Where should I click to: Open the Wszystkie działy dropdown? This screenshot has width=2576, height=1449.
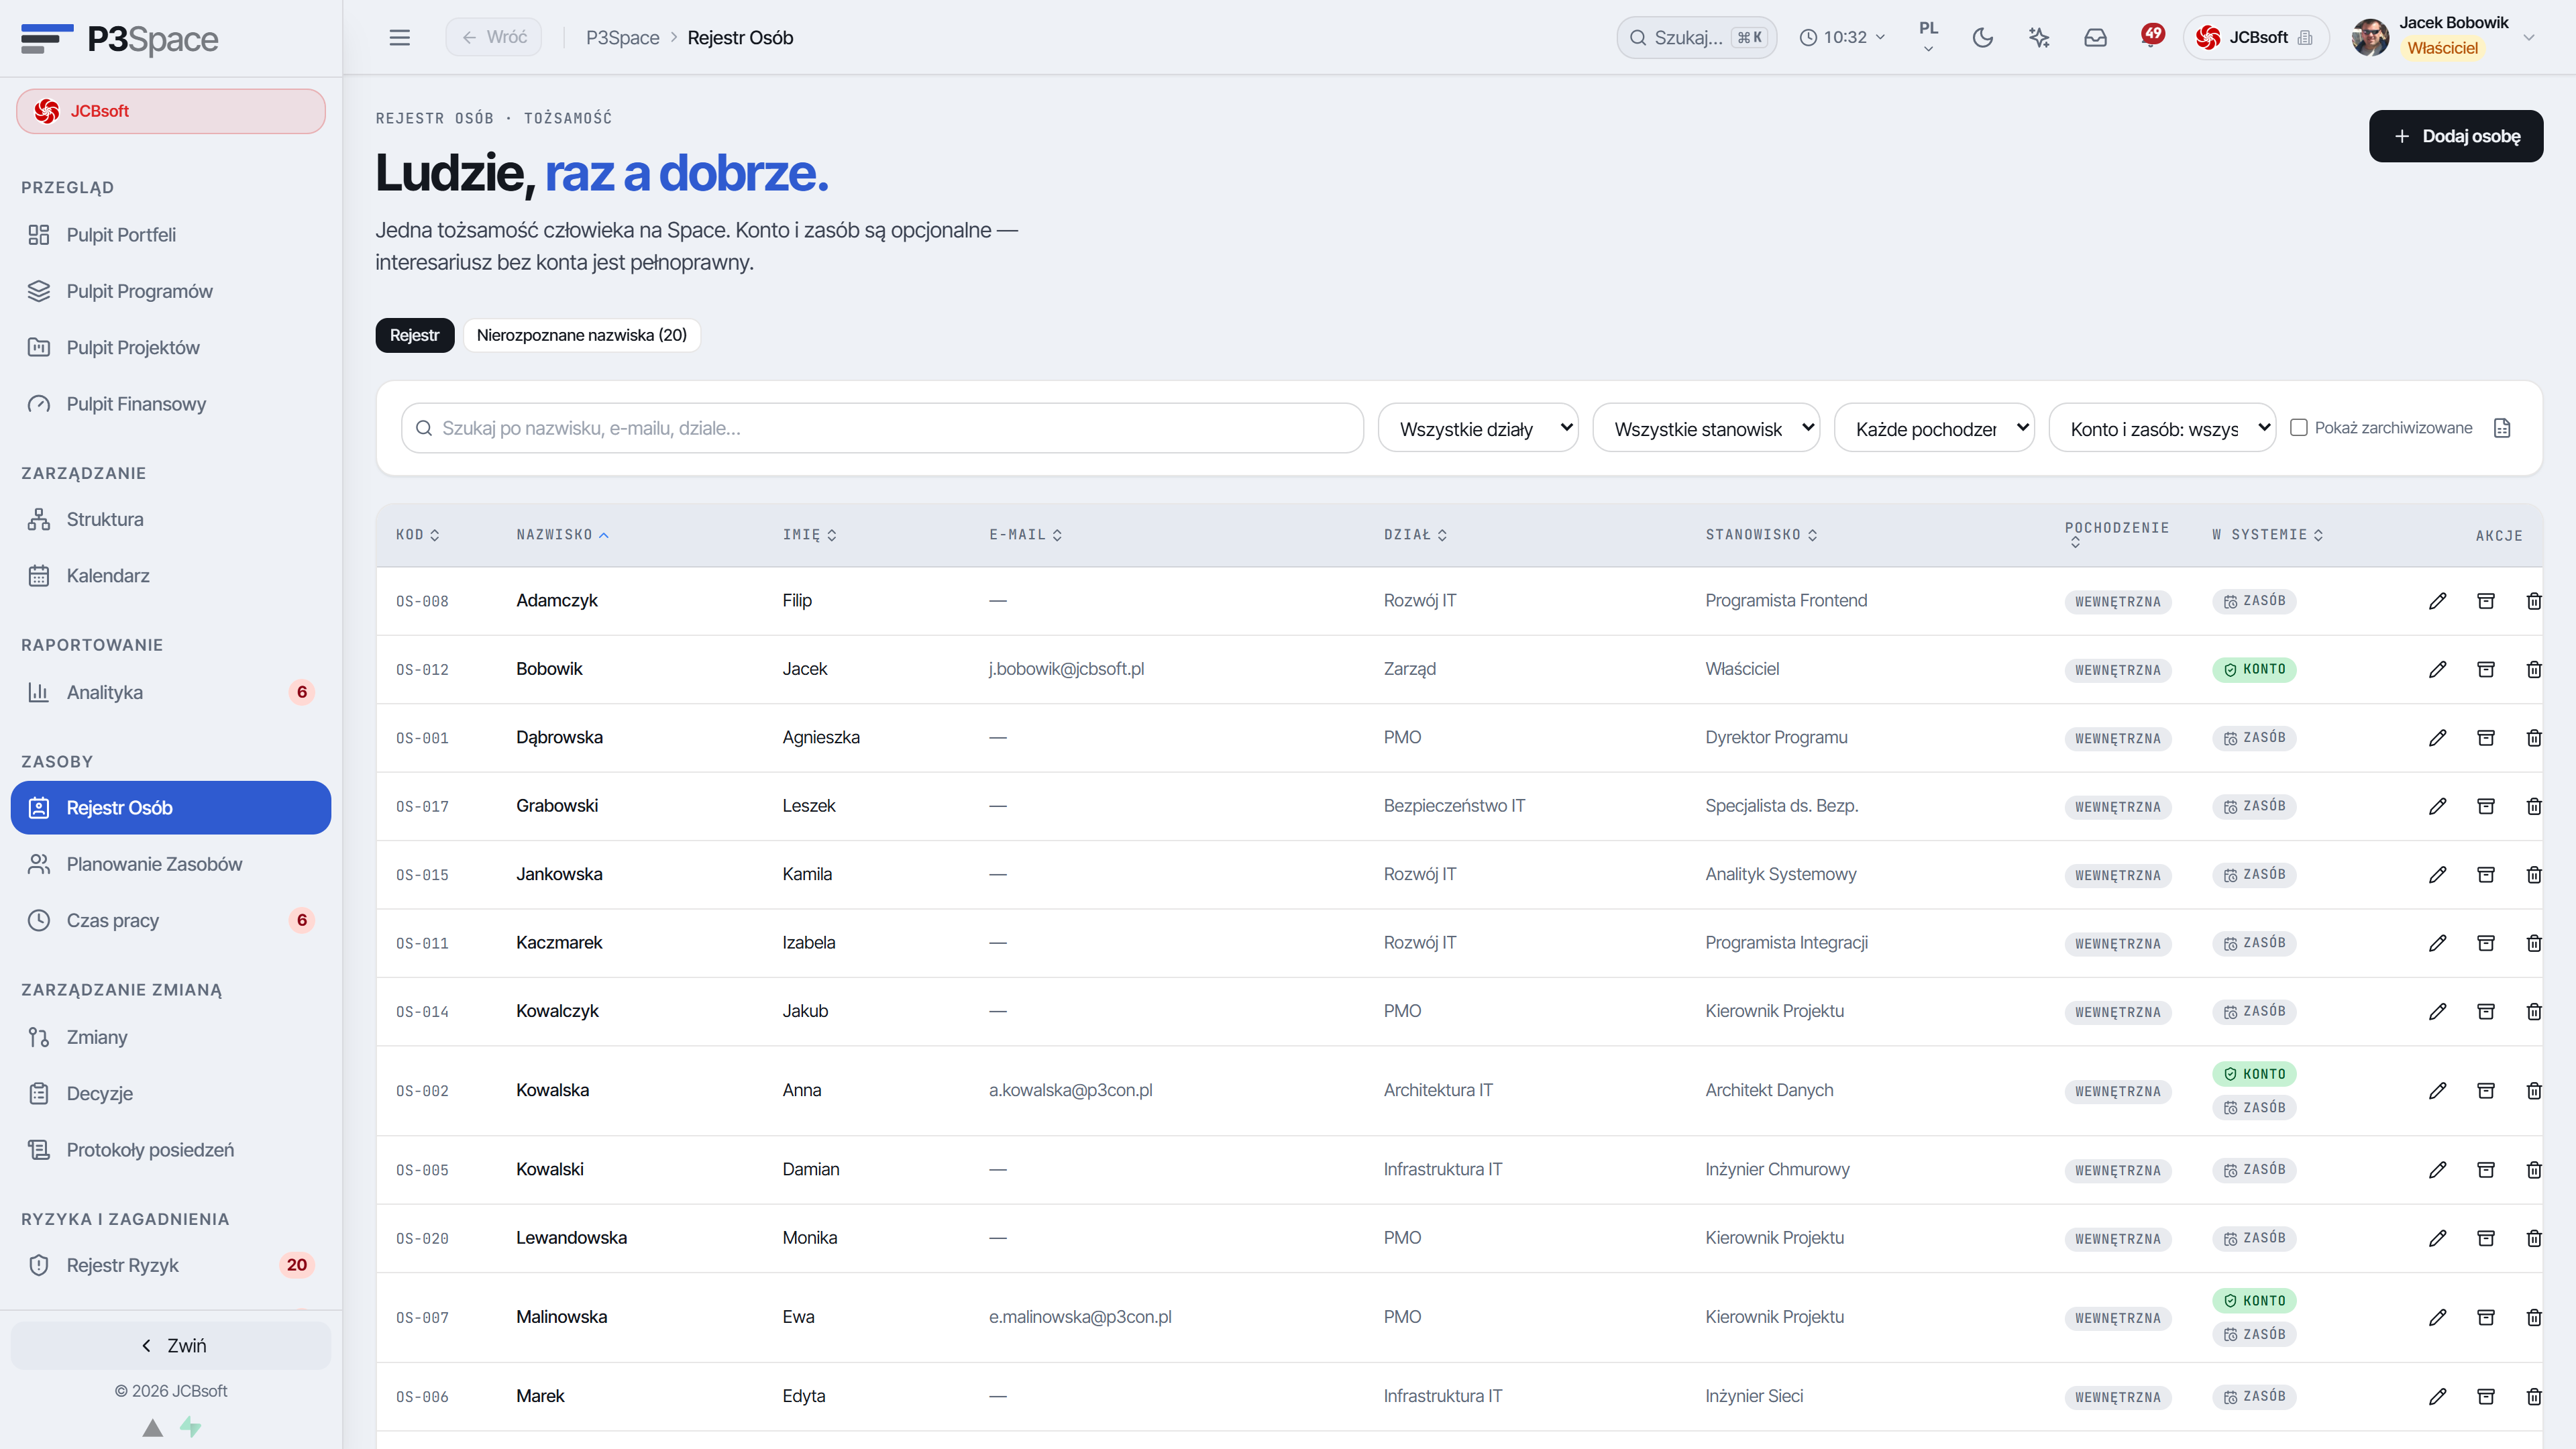tap(1477, 428)
